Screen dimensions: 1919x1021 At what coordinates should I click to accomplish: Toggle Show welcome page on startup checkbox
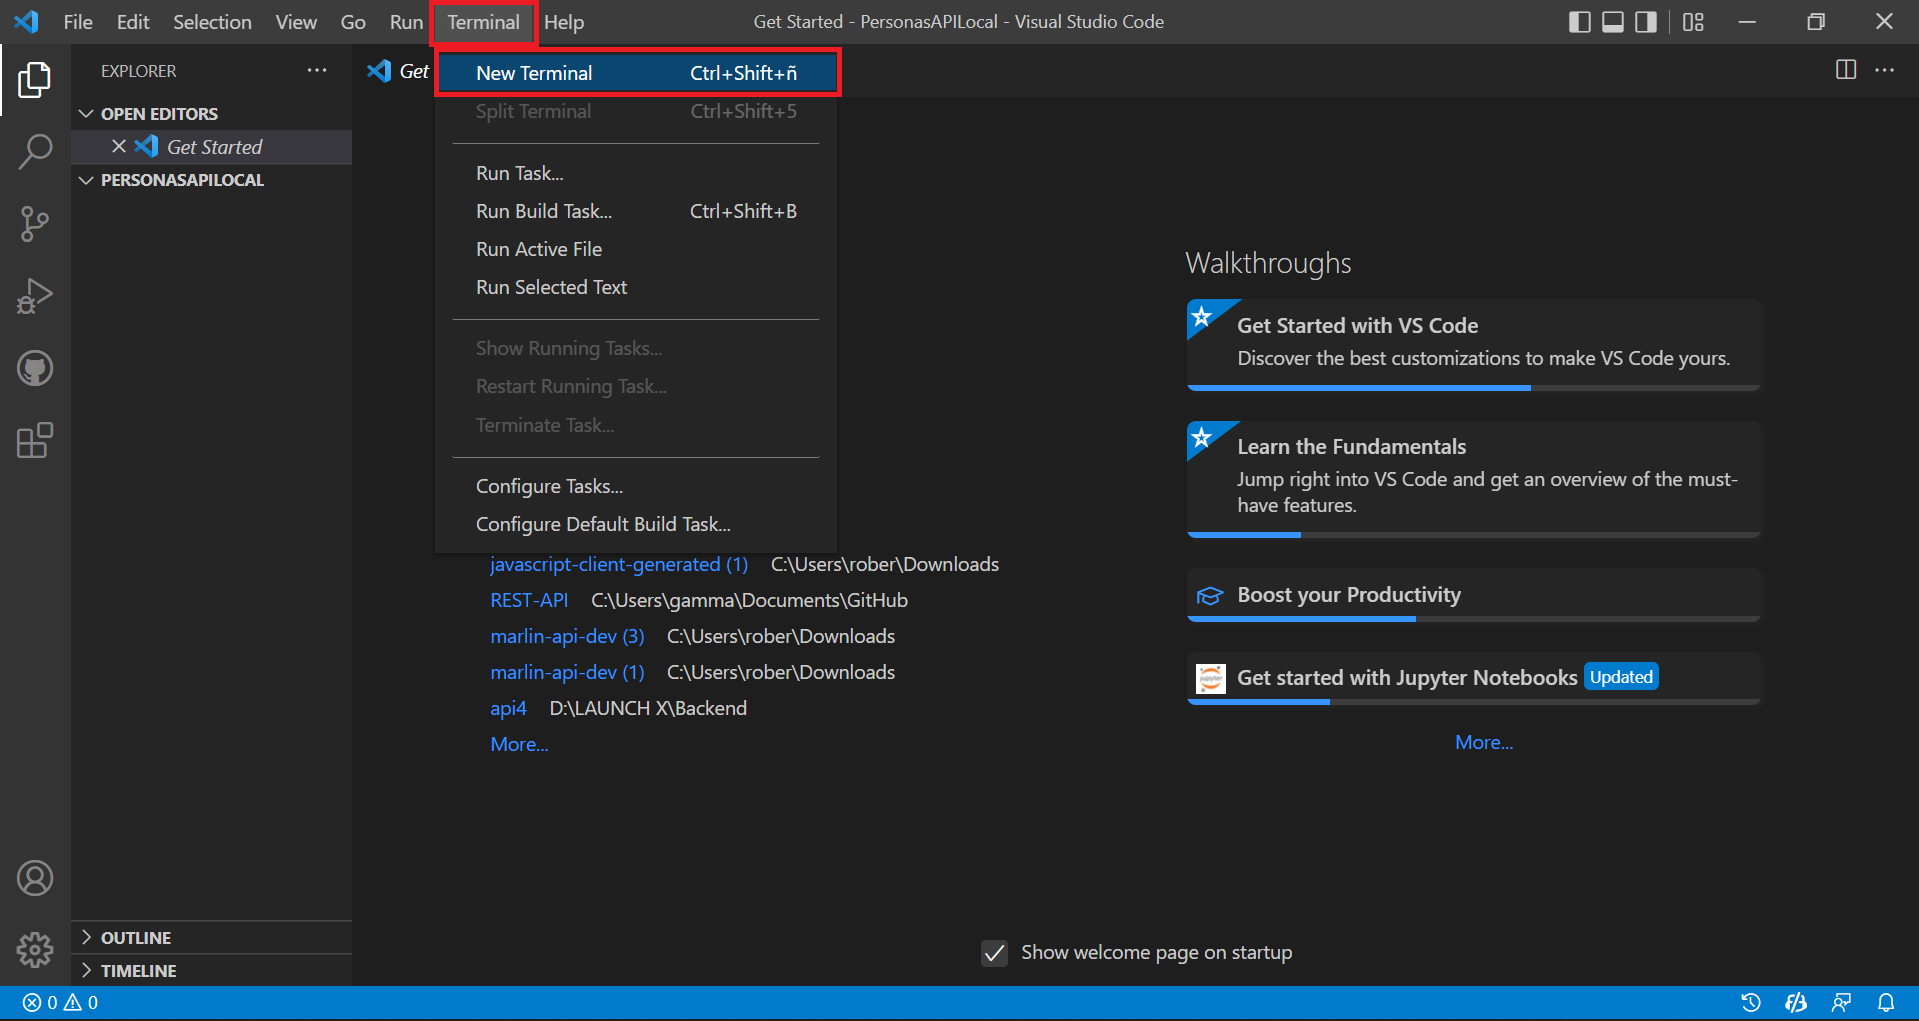[994, 953]
